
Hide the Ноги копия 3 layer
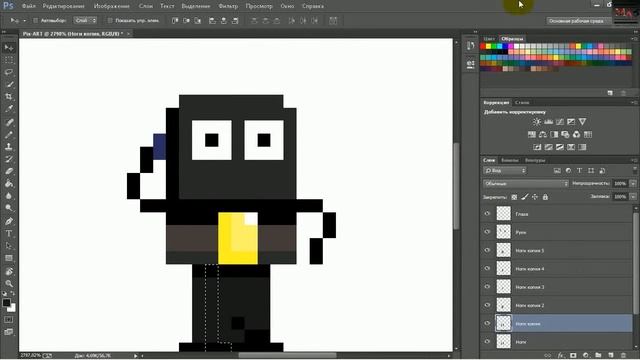[x=487, y=287]
